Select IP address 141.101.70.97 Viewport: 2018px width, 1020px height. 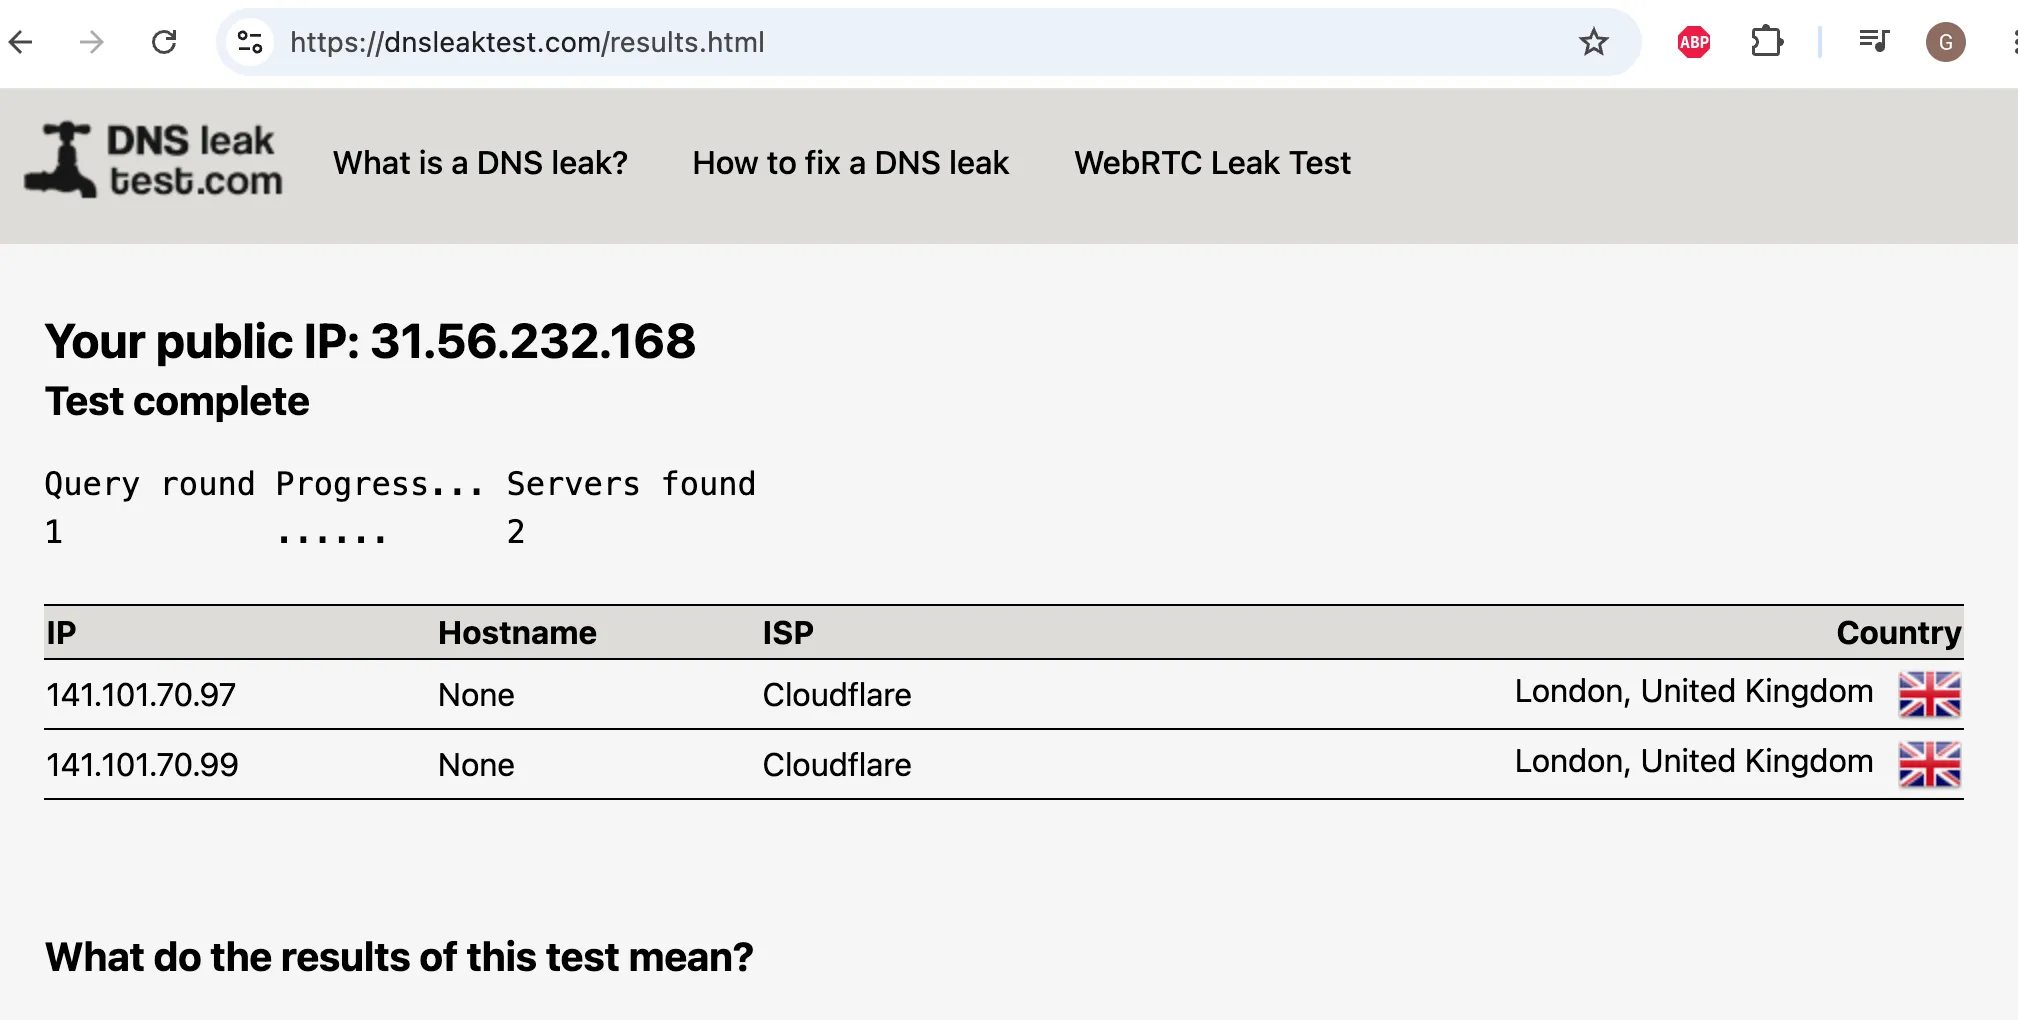(x=141, y=695)
